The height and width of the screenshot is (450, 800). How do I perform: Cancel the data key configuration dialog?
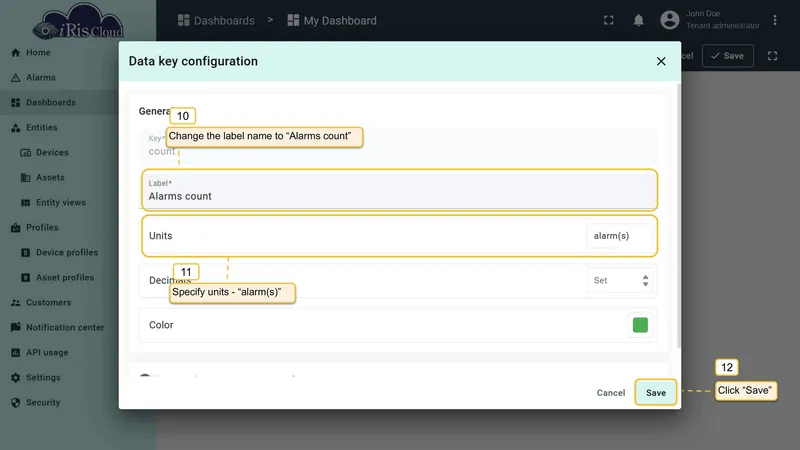(x=611, y=392)
